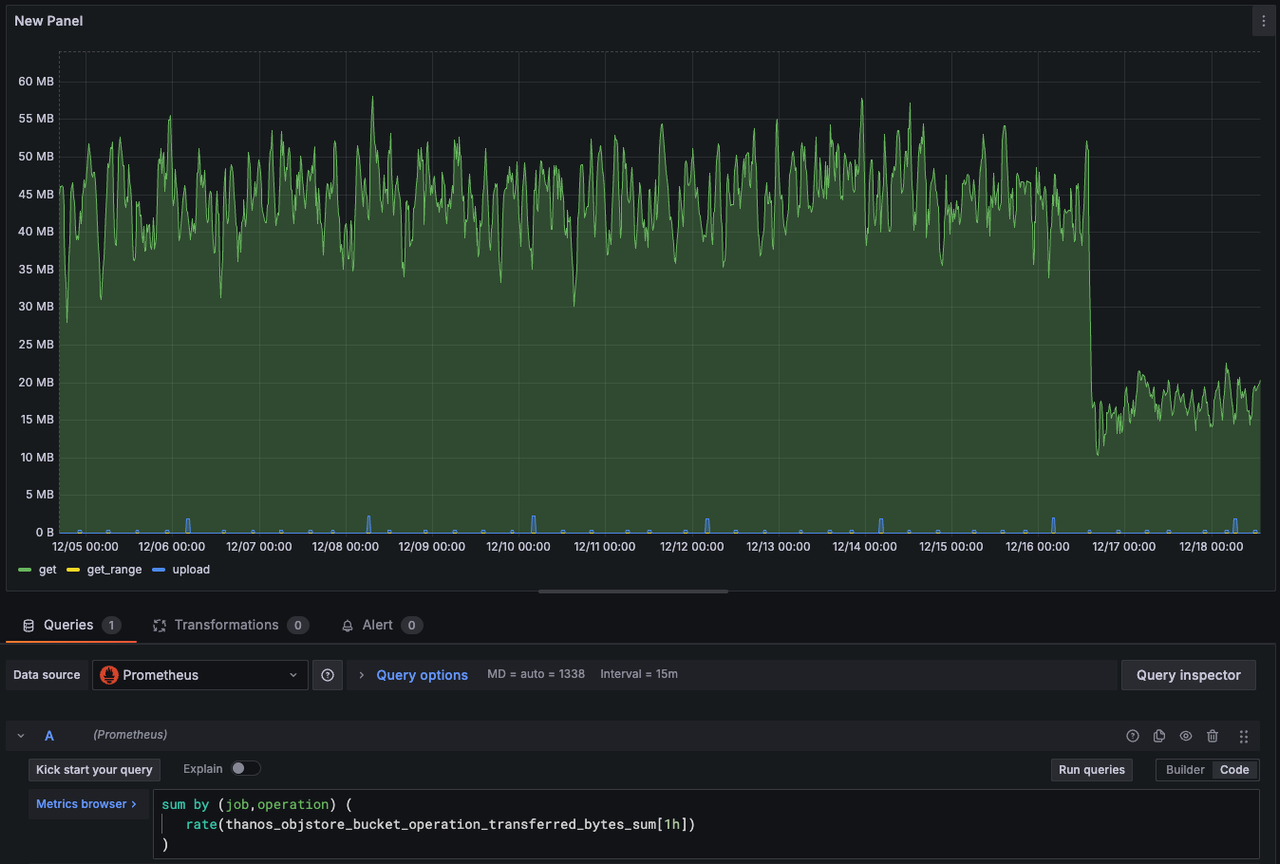1280x864 pixels.
Task: Click the green get legend swatch
Action: click(x=24, y=570)
